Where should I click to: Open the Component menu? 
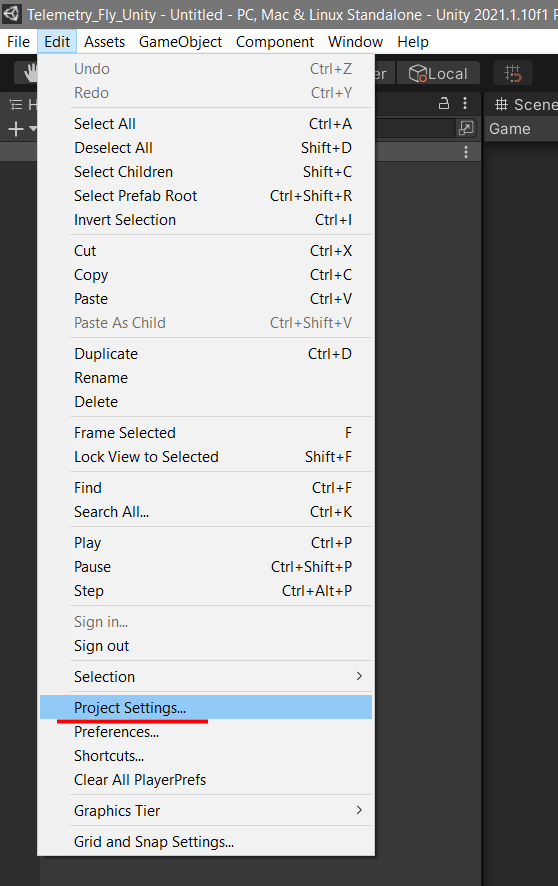[274, 42]
